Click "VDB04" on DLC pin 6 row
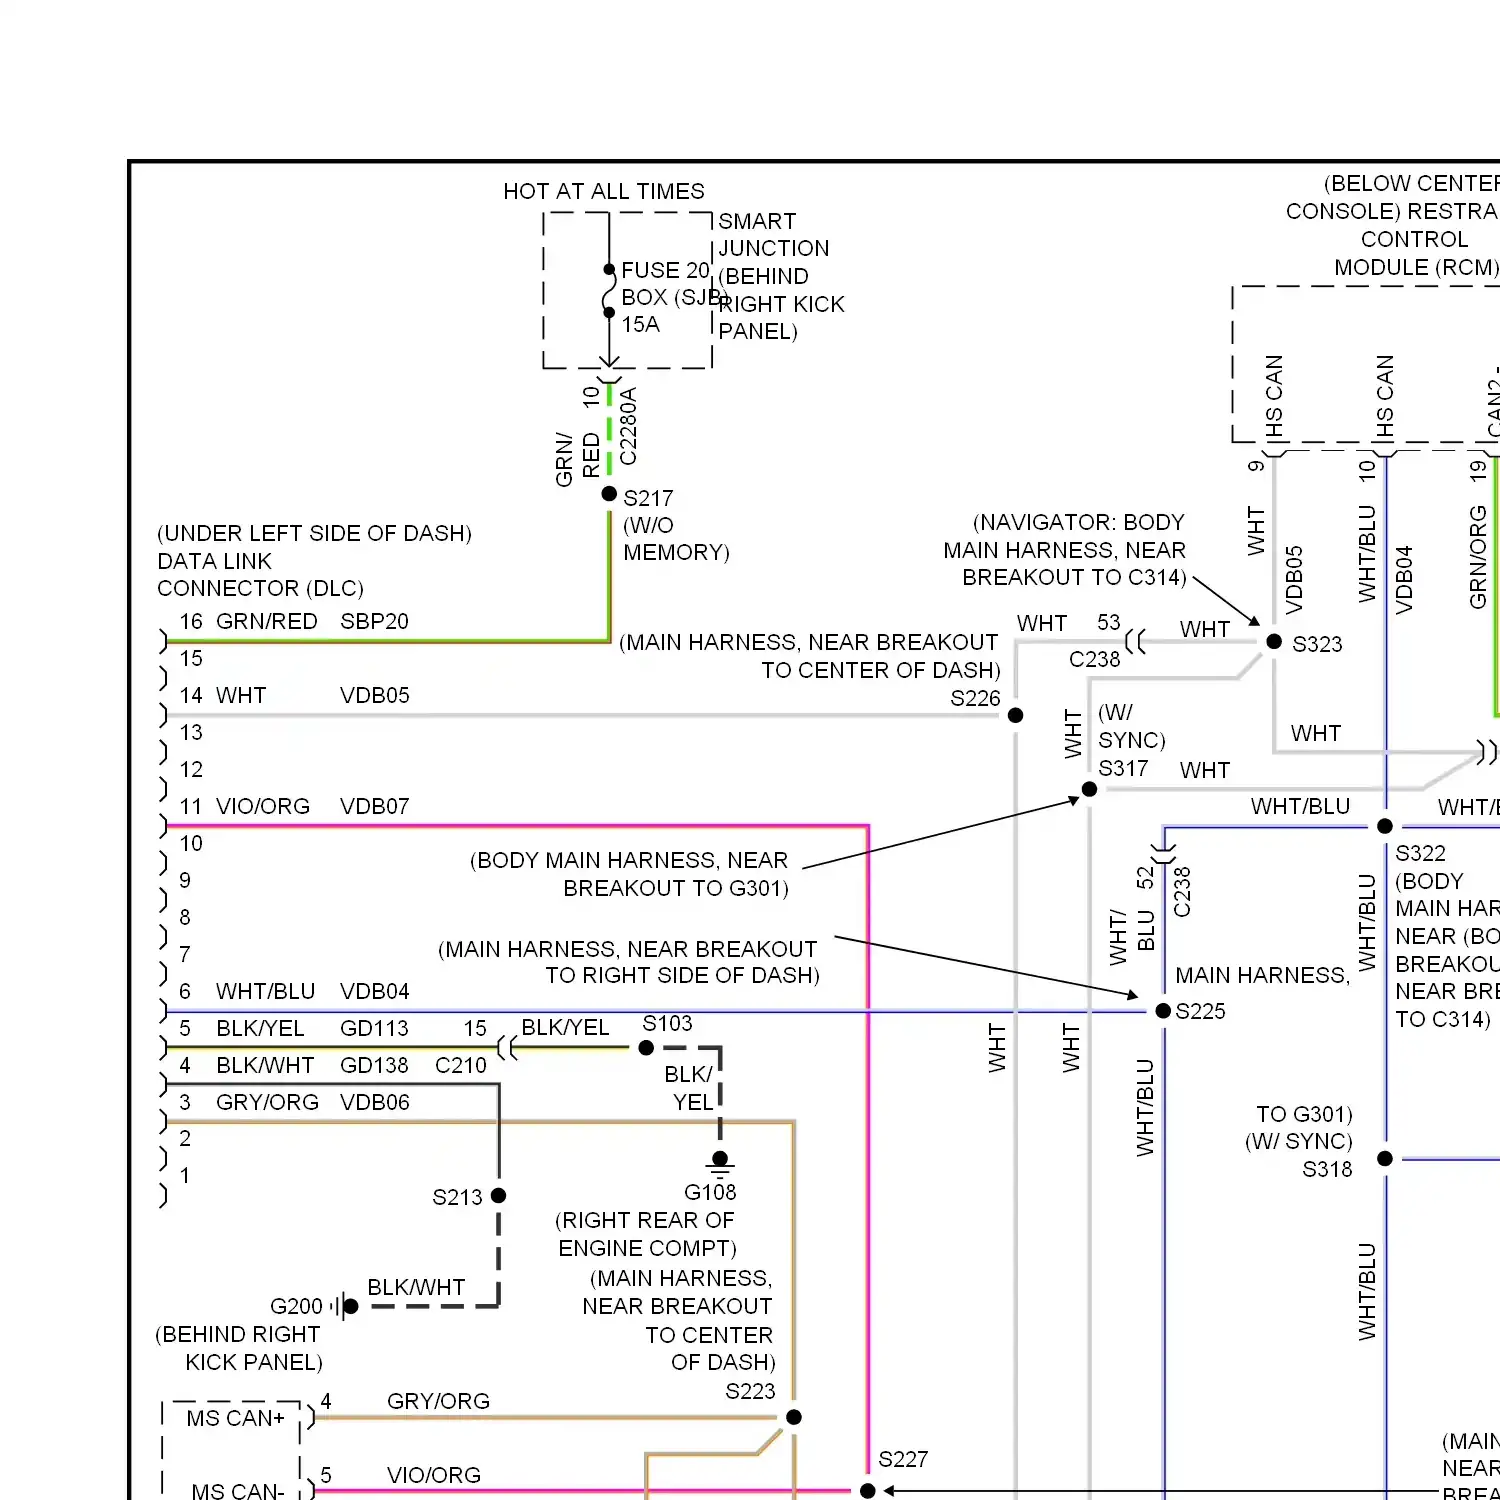 coord(374,991)
